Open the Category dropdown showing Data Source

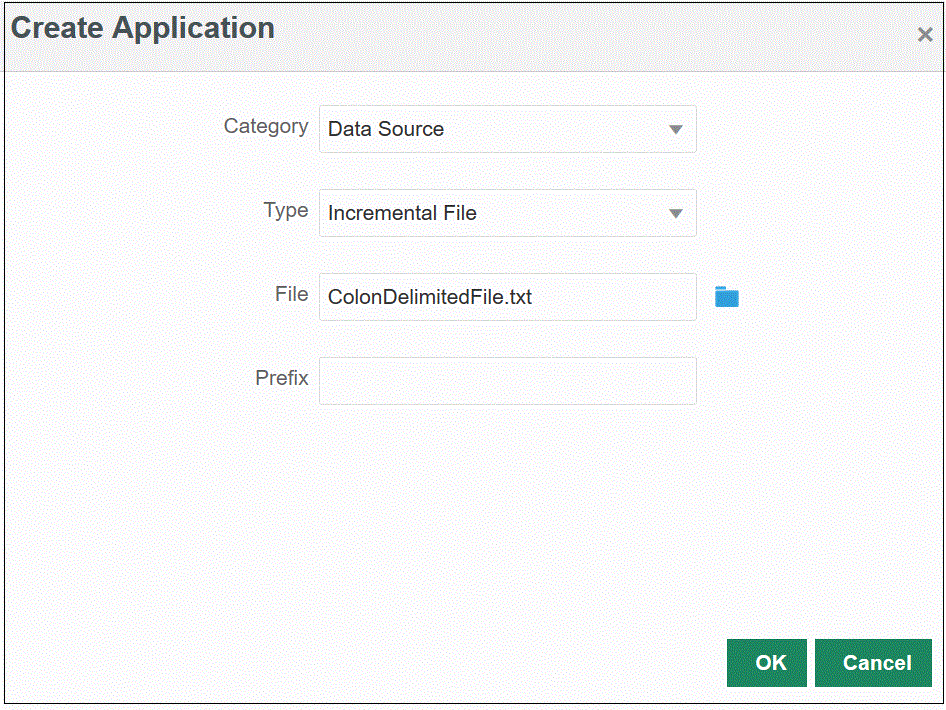tap(678, 129)
